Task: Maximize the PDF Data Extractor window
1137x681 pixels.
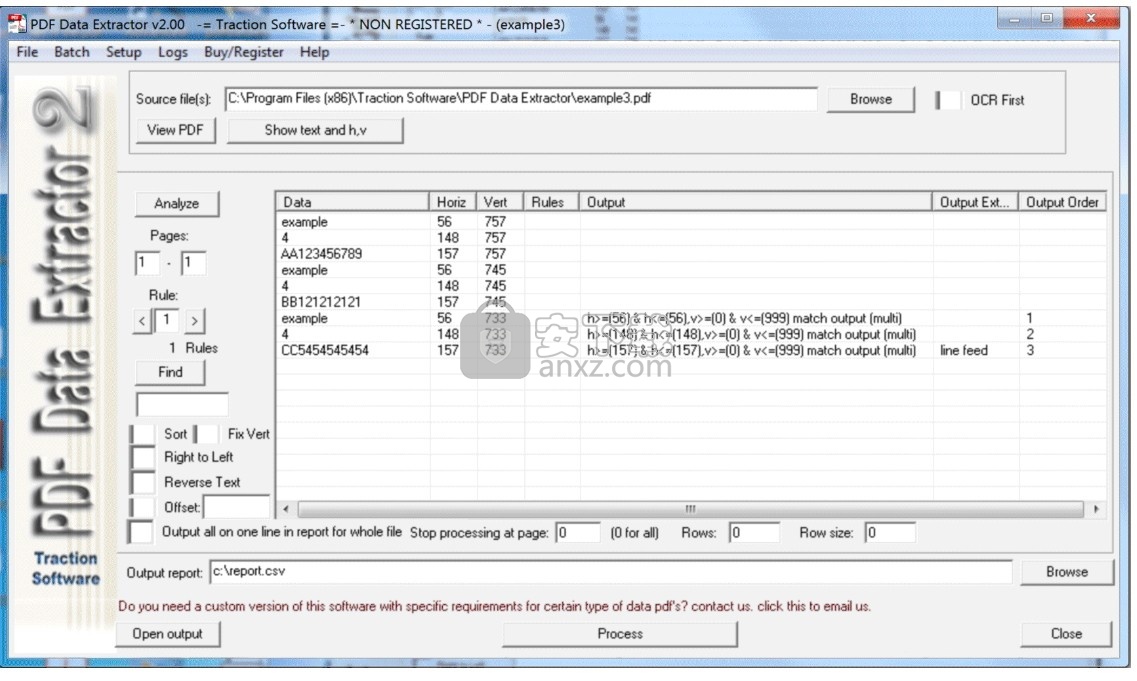Action: 1046,19
